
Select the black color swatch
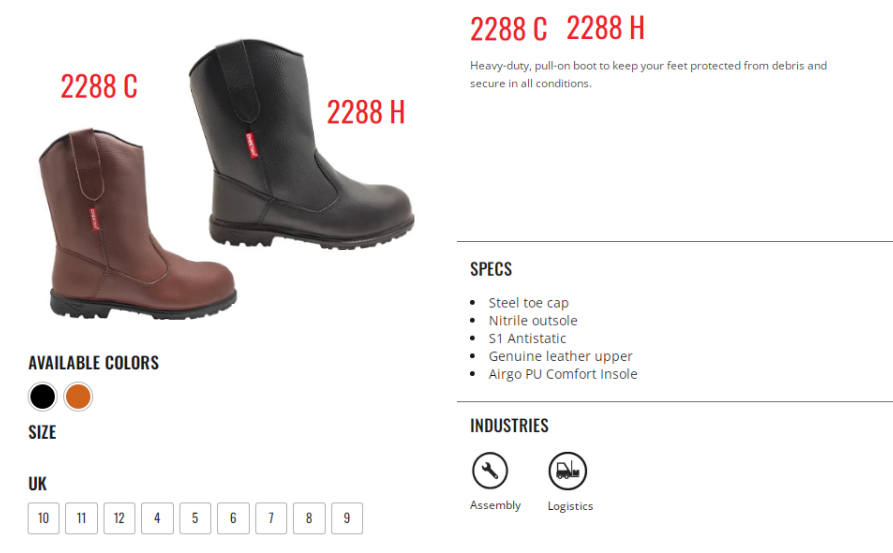[43, 396]
